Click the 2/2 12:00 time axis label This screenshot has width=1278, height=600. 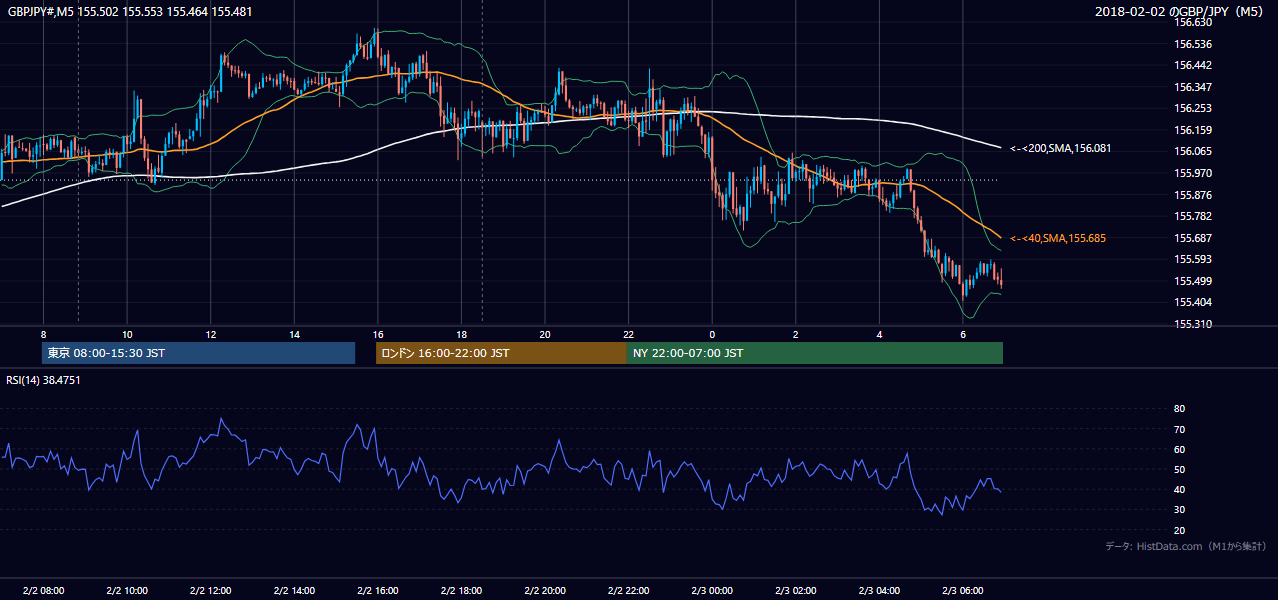pyautogui.click(x=210, y=591)
